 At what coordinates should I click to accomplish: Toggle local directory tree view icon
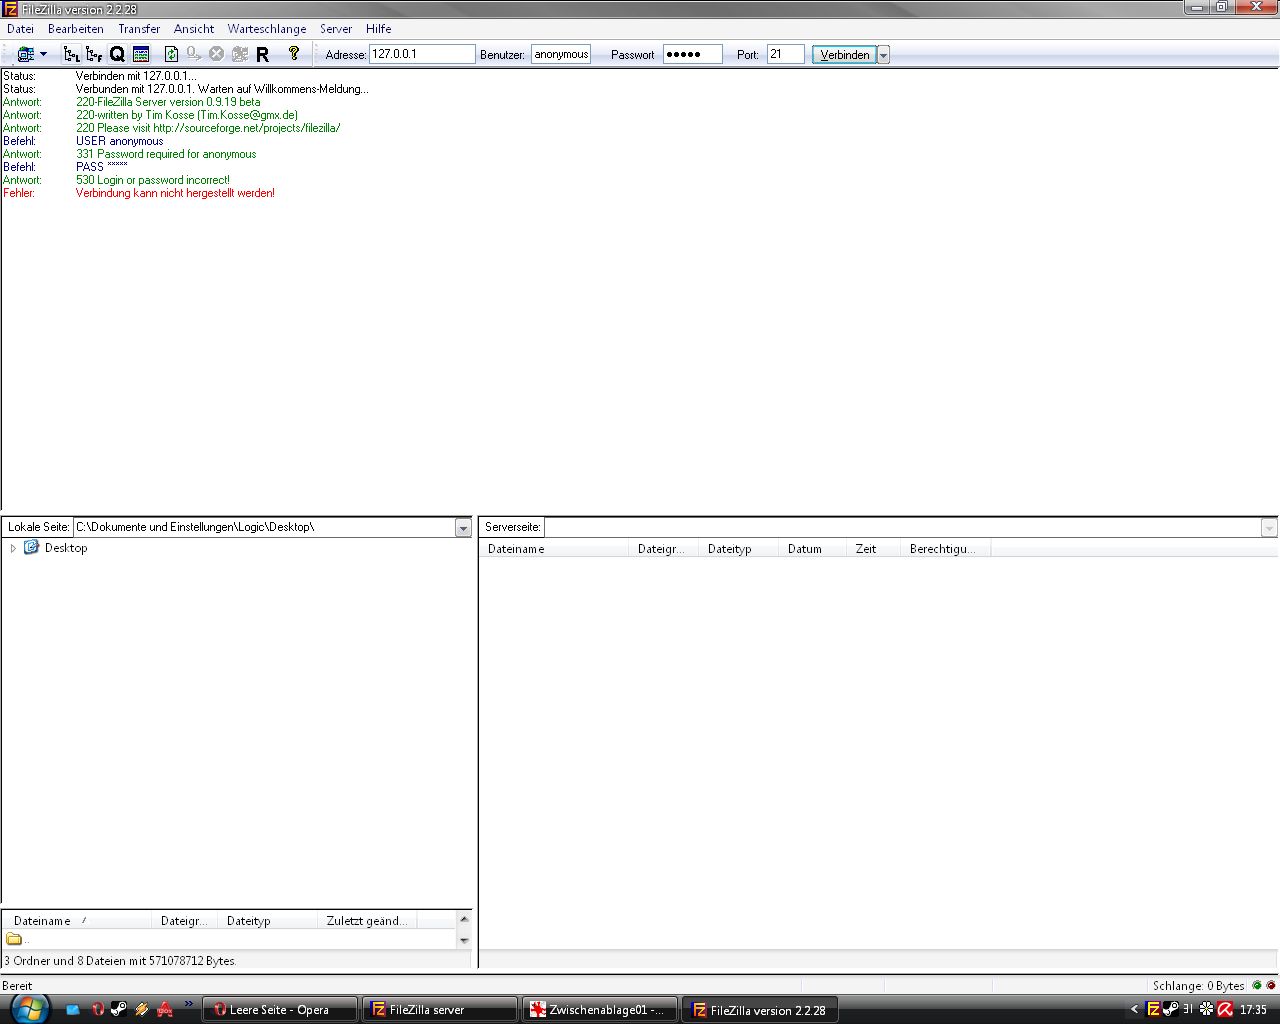point(71,54)
